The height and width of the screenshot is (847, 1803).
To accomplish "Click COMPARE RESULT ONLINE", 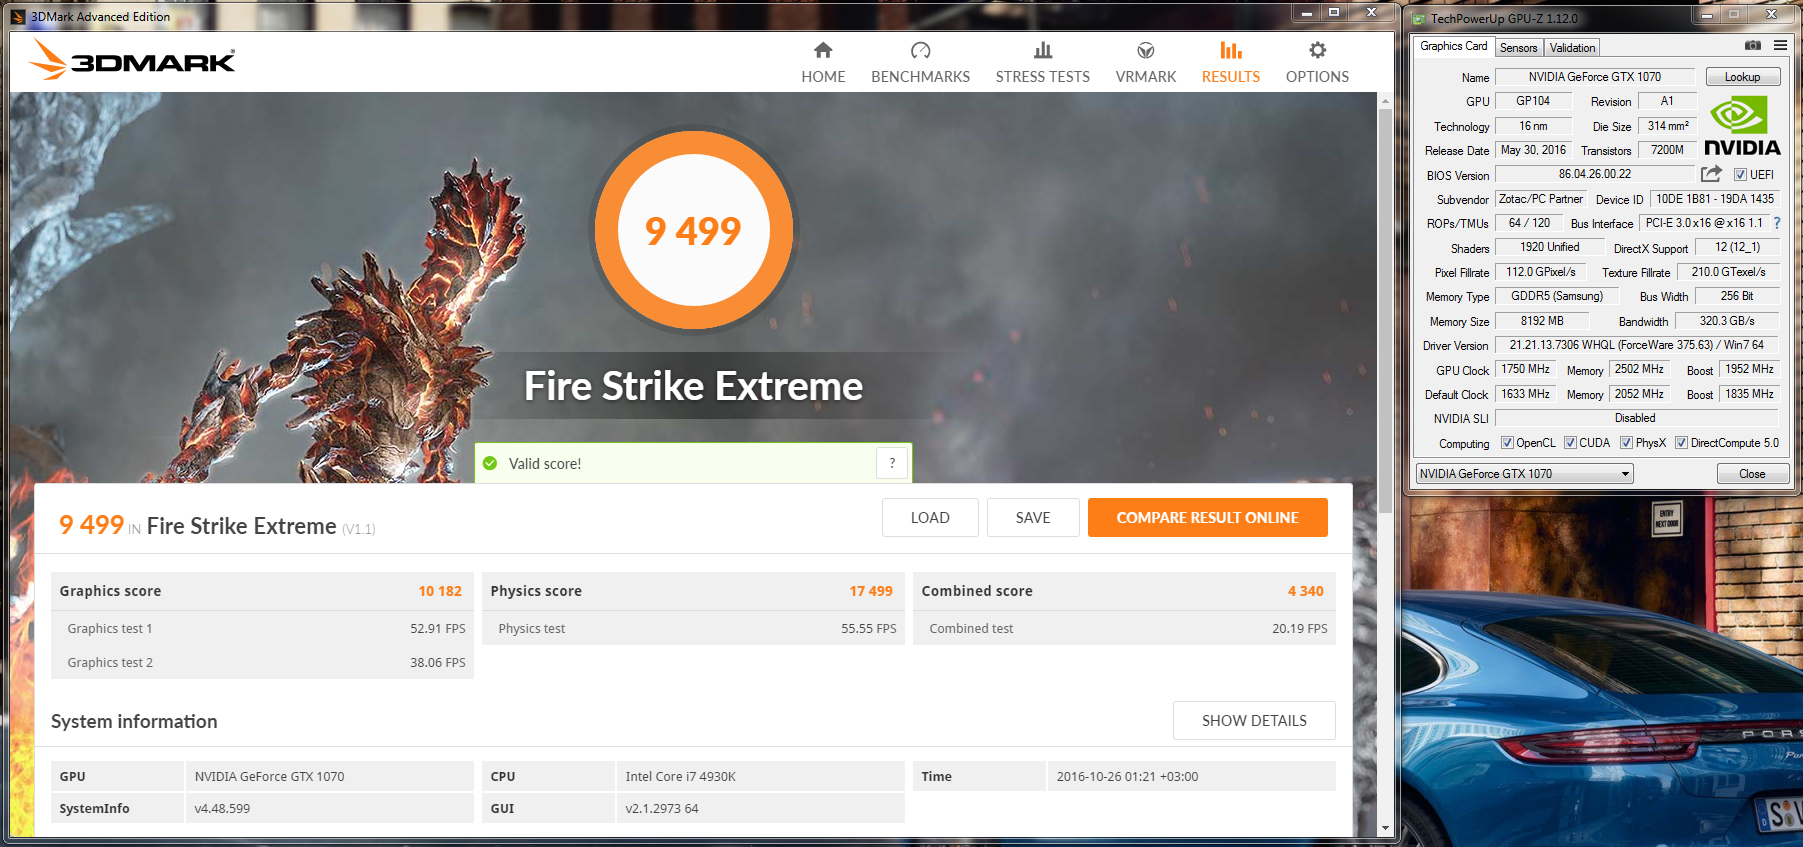I will tap(1207, 517).
